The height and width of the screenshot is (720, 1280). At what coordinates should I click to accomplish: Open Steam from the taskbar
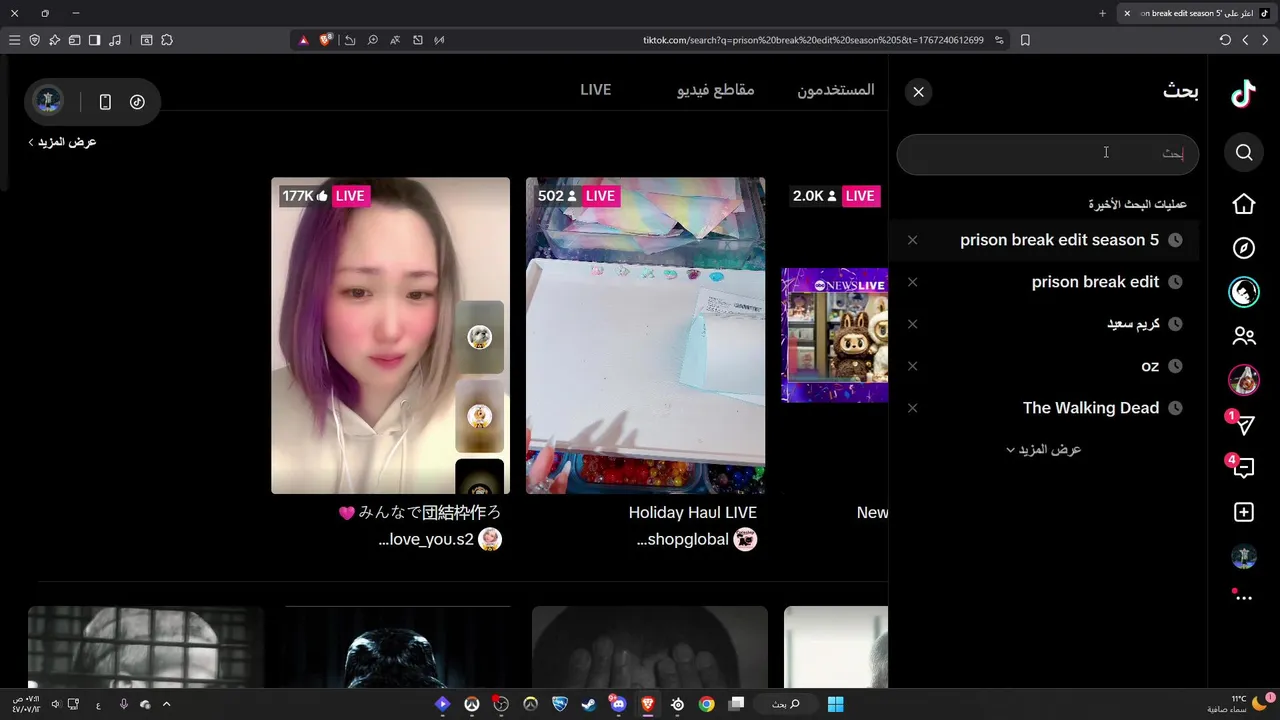[x=589, y=704]
